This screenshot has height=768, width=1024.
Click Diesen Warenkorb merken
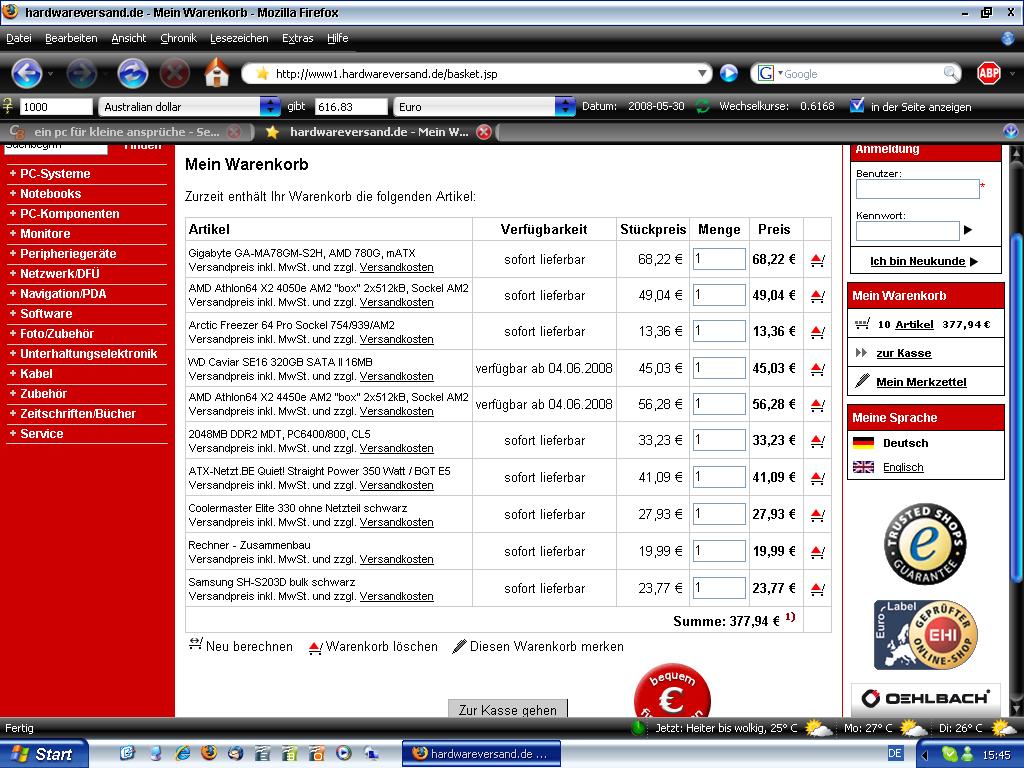[537, 647]
